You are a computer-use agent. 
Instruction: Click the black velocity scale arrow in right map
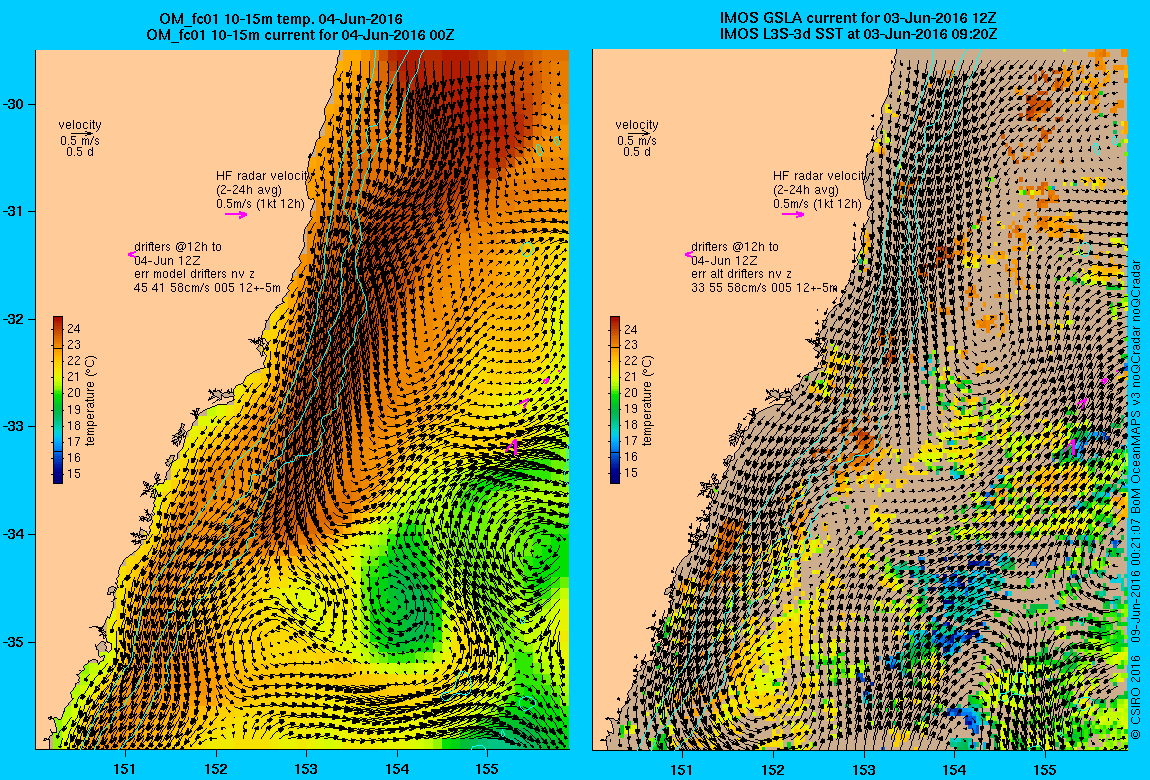point(639,134)
